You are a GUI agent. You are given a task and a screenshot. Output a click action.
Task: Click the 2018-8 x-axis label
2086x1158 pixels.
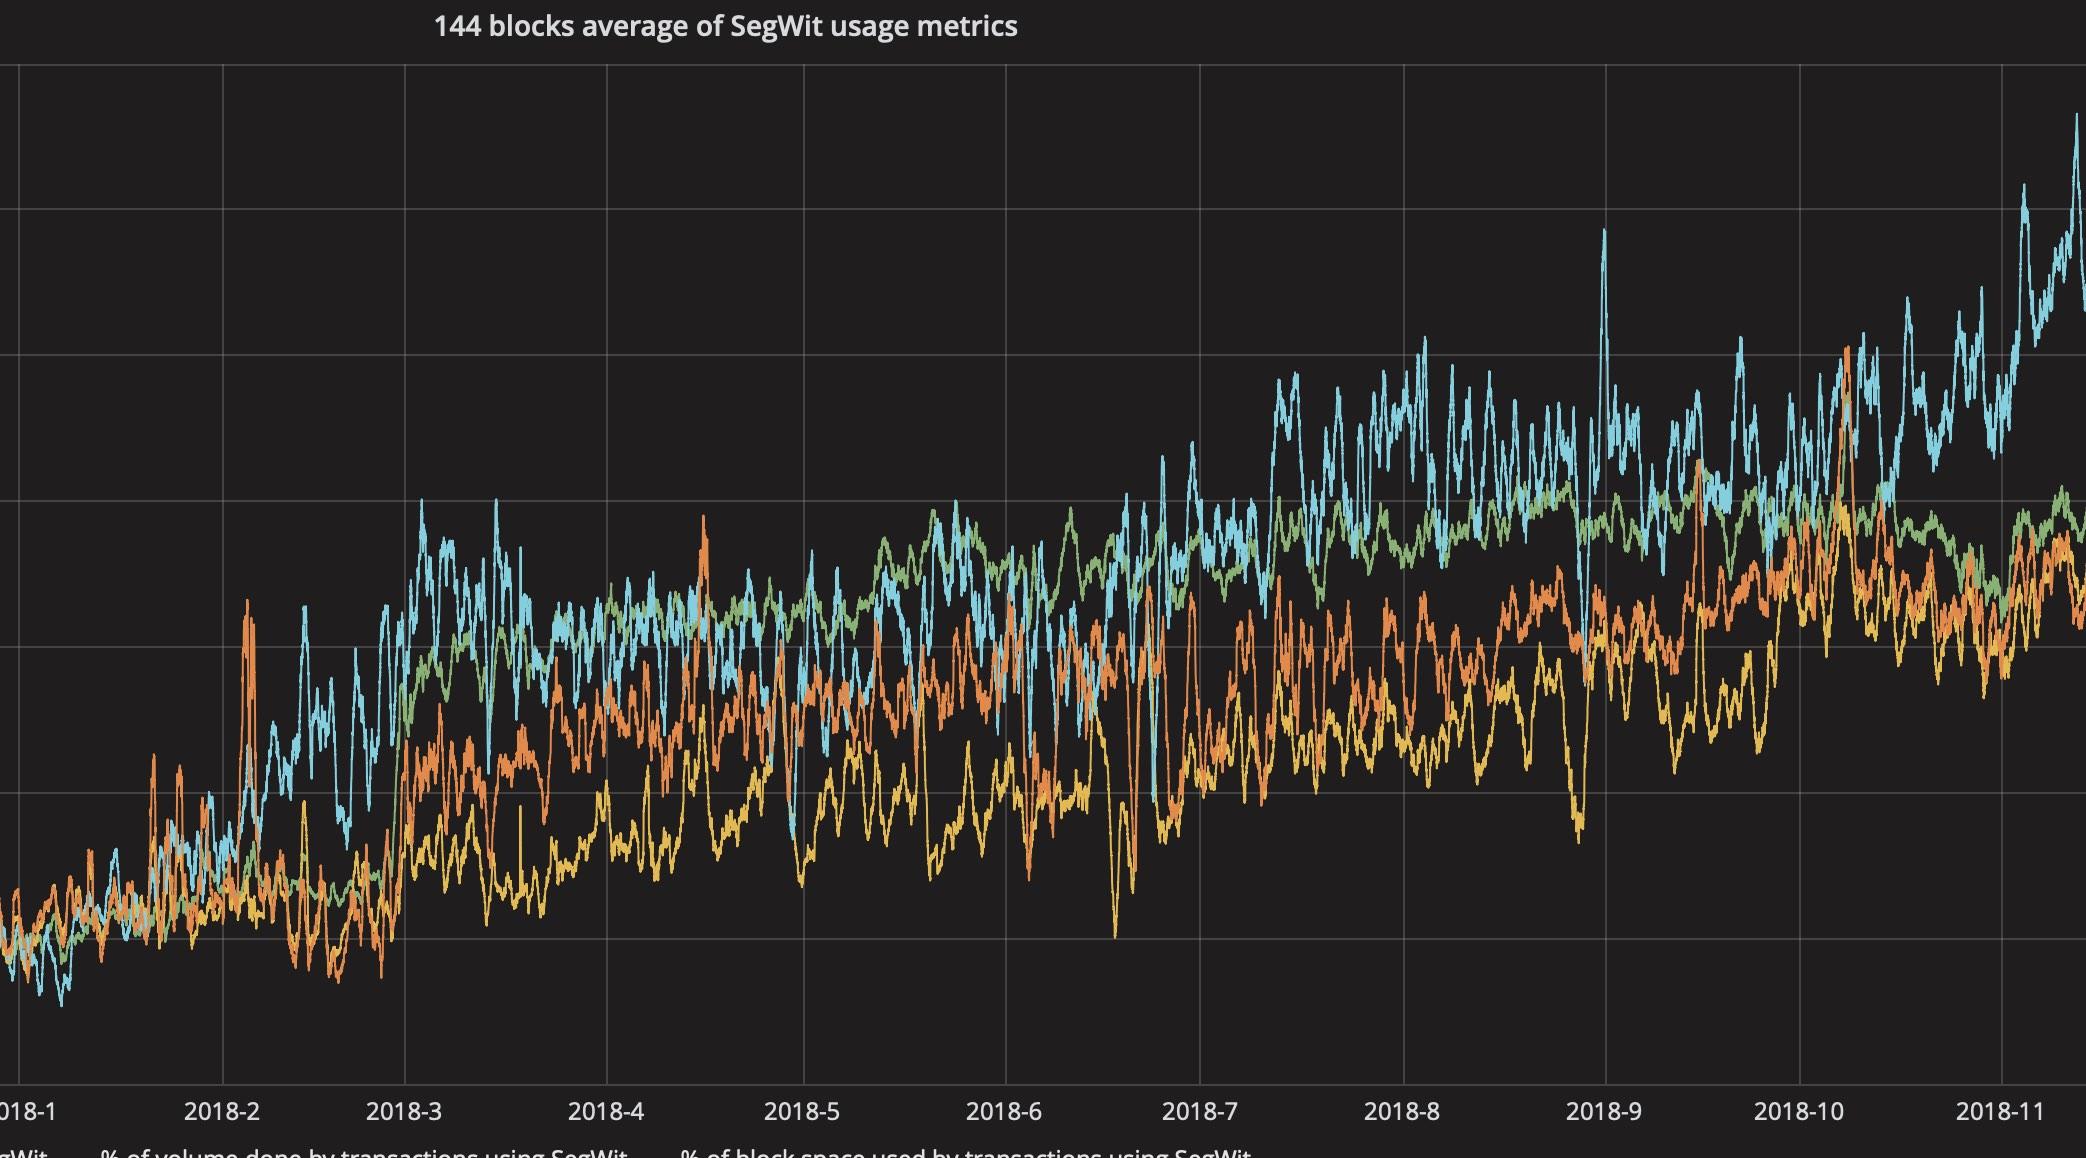1401,1111
